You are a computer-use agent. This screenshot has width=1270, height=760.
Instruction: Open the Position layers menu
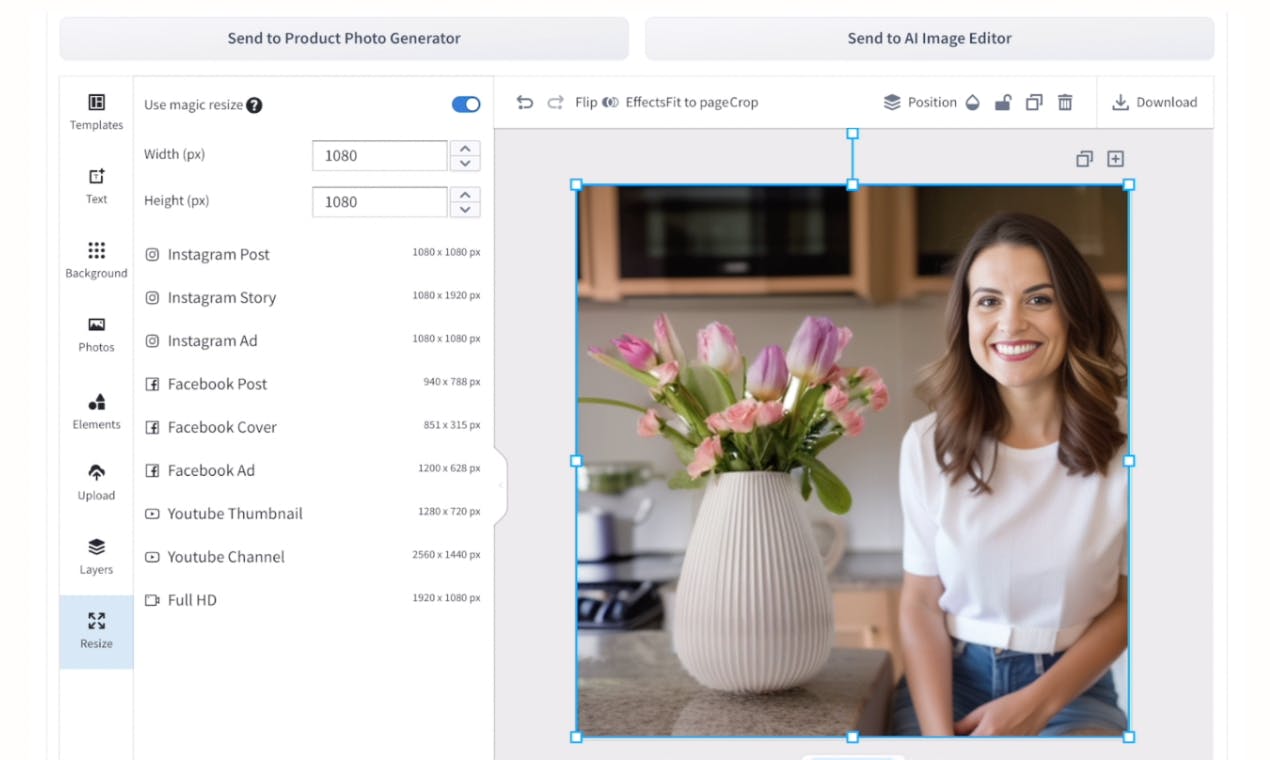(920, 102)
